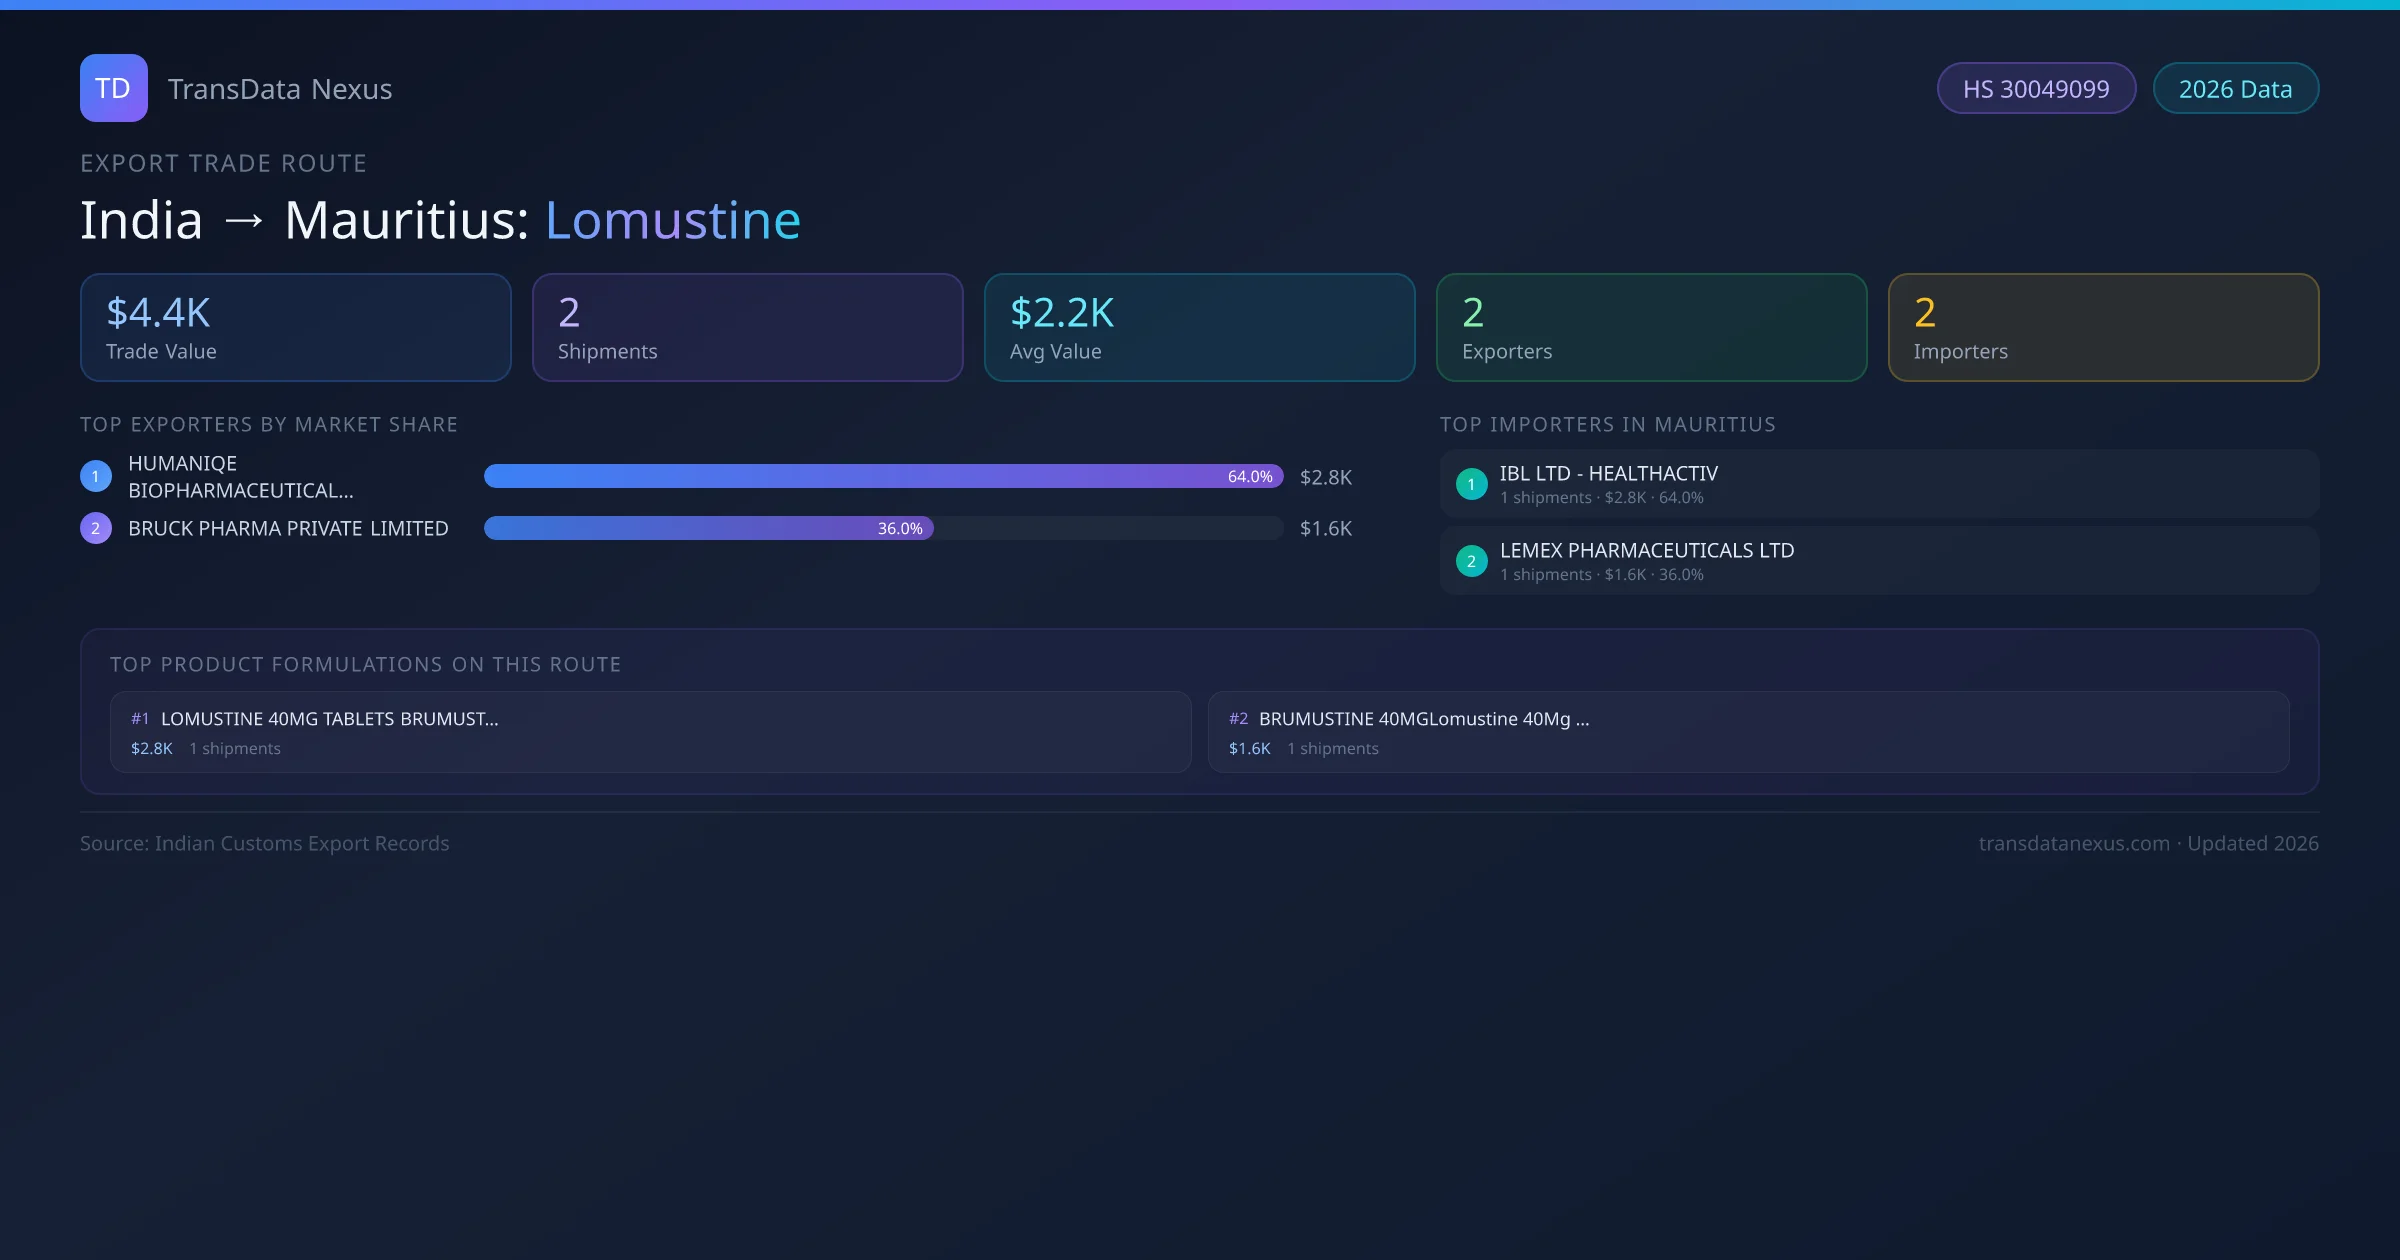
Task: Open IBL LTD - HEALTHACTIV importer row
Action: point(1878,484)
